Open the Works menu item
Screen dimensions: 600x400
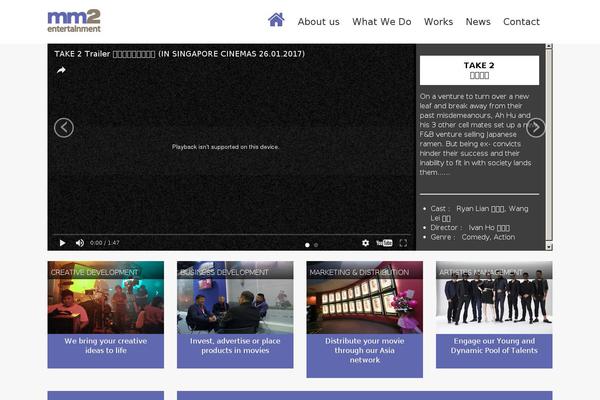click(438, 22)
